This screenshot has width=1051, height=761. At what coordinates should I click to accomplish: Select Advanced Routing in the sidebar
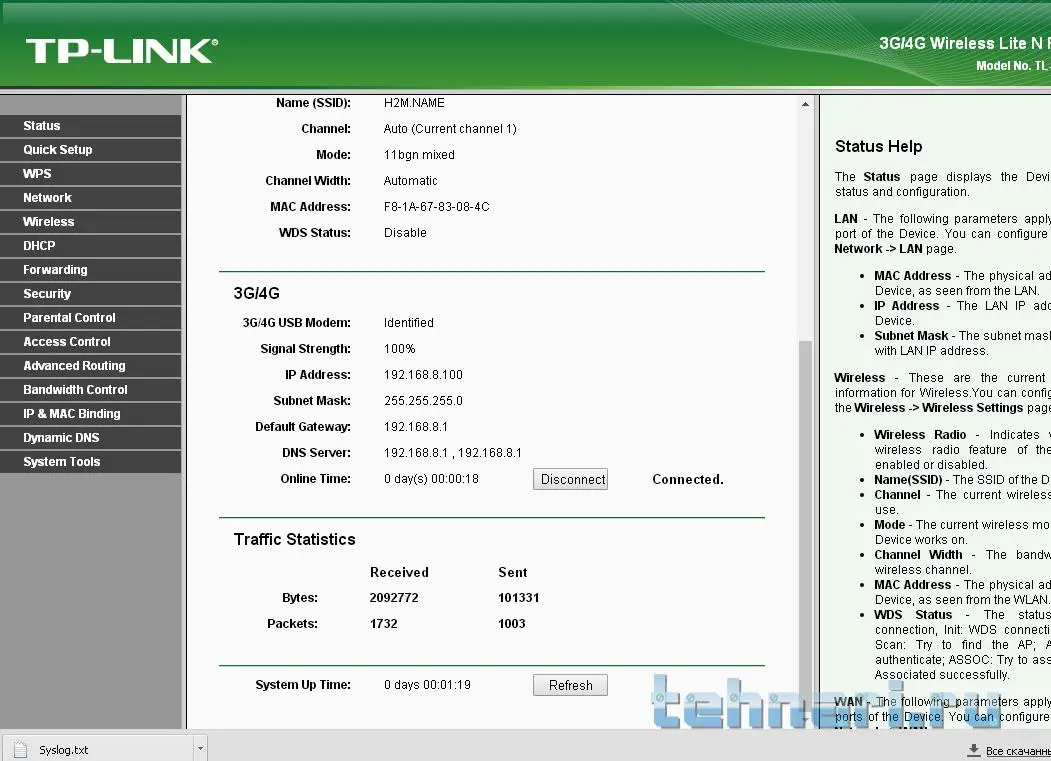pyautogui.click(x=90, y=366)
